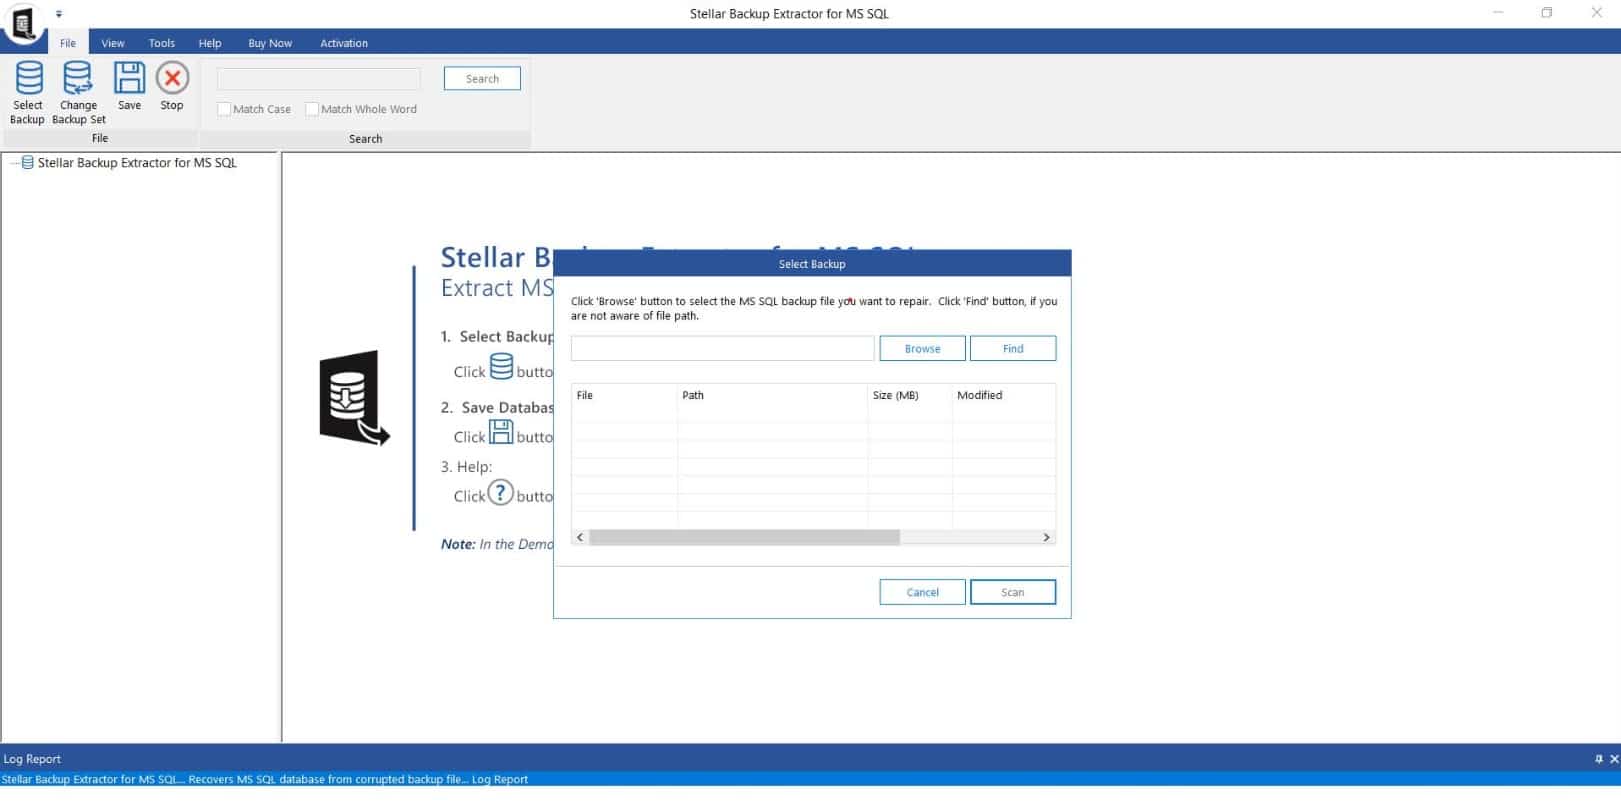The image size is (1621, 807).
Task: Open the Activation tab
Action: (344, 43)
